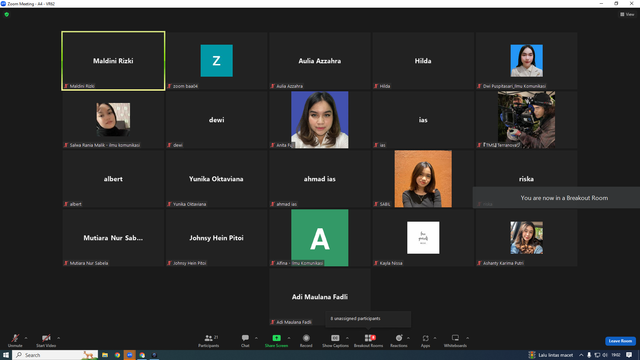The image size is (640, 360).
Task: Click the Zoom app icon in taskbar
Action: tap(129, 355)
